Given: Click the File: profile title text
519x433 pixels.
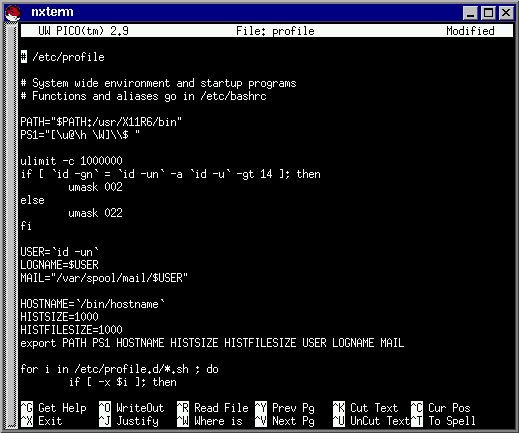Looking at the screenshot, I should click(x=275, y=31).
